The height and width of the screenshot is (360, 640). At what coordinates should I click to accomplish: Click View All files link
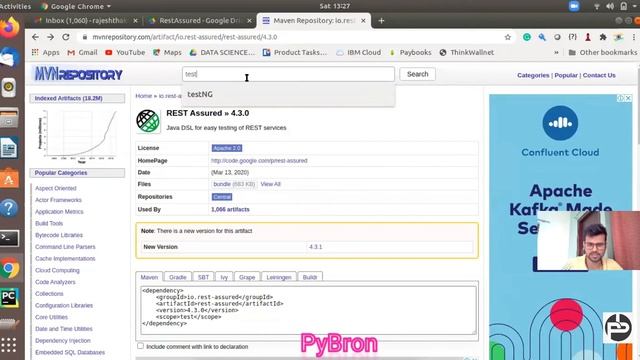click(270, 184)
